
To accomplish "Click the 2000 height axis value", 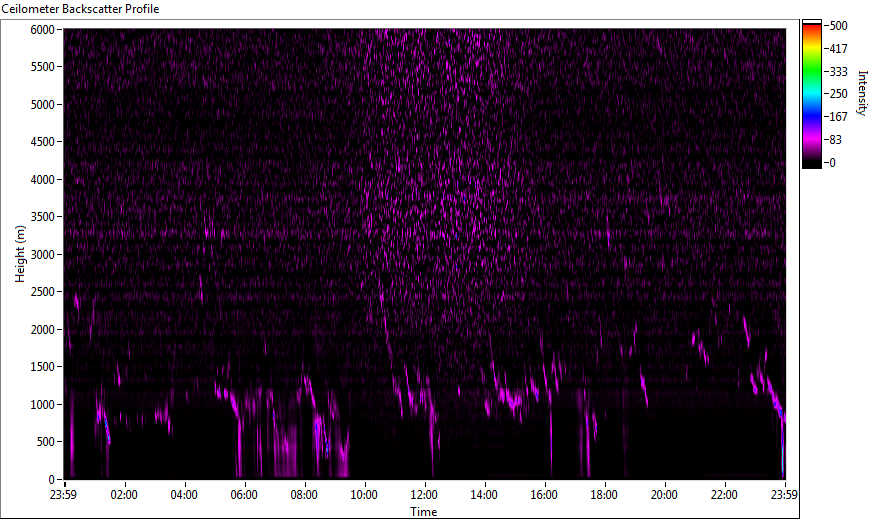I will tap(42, 330).
